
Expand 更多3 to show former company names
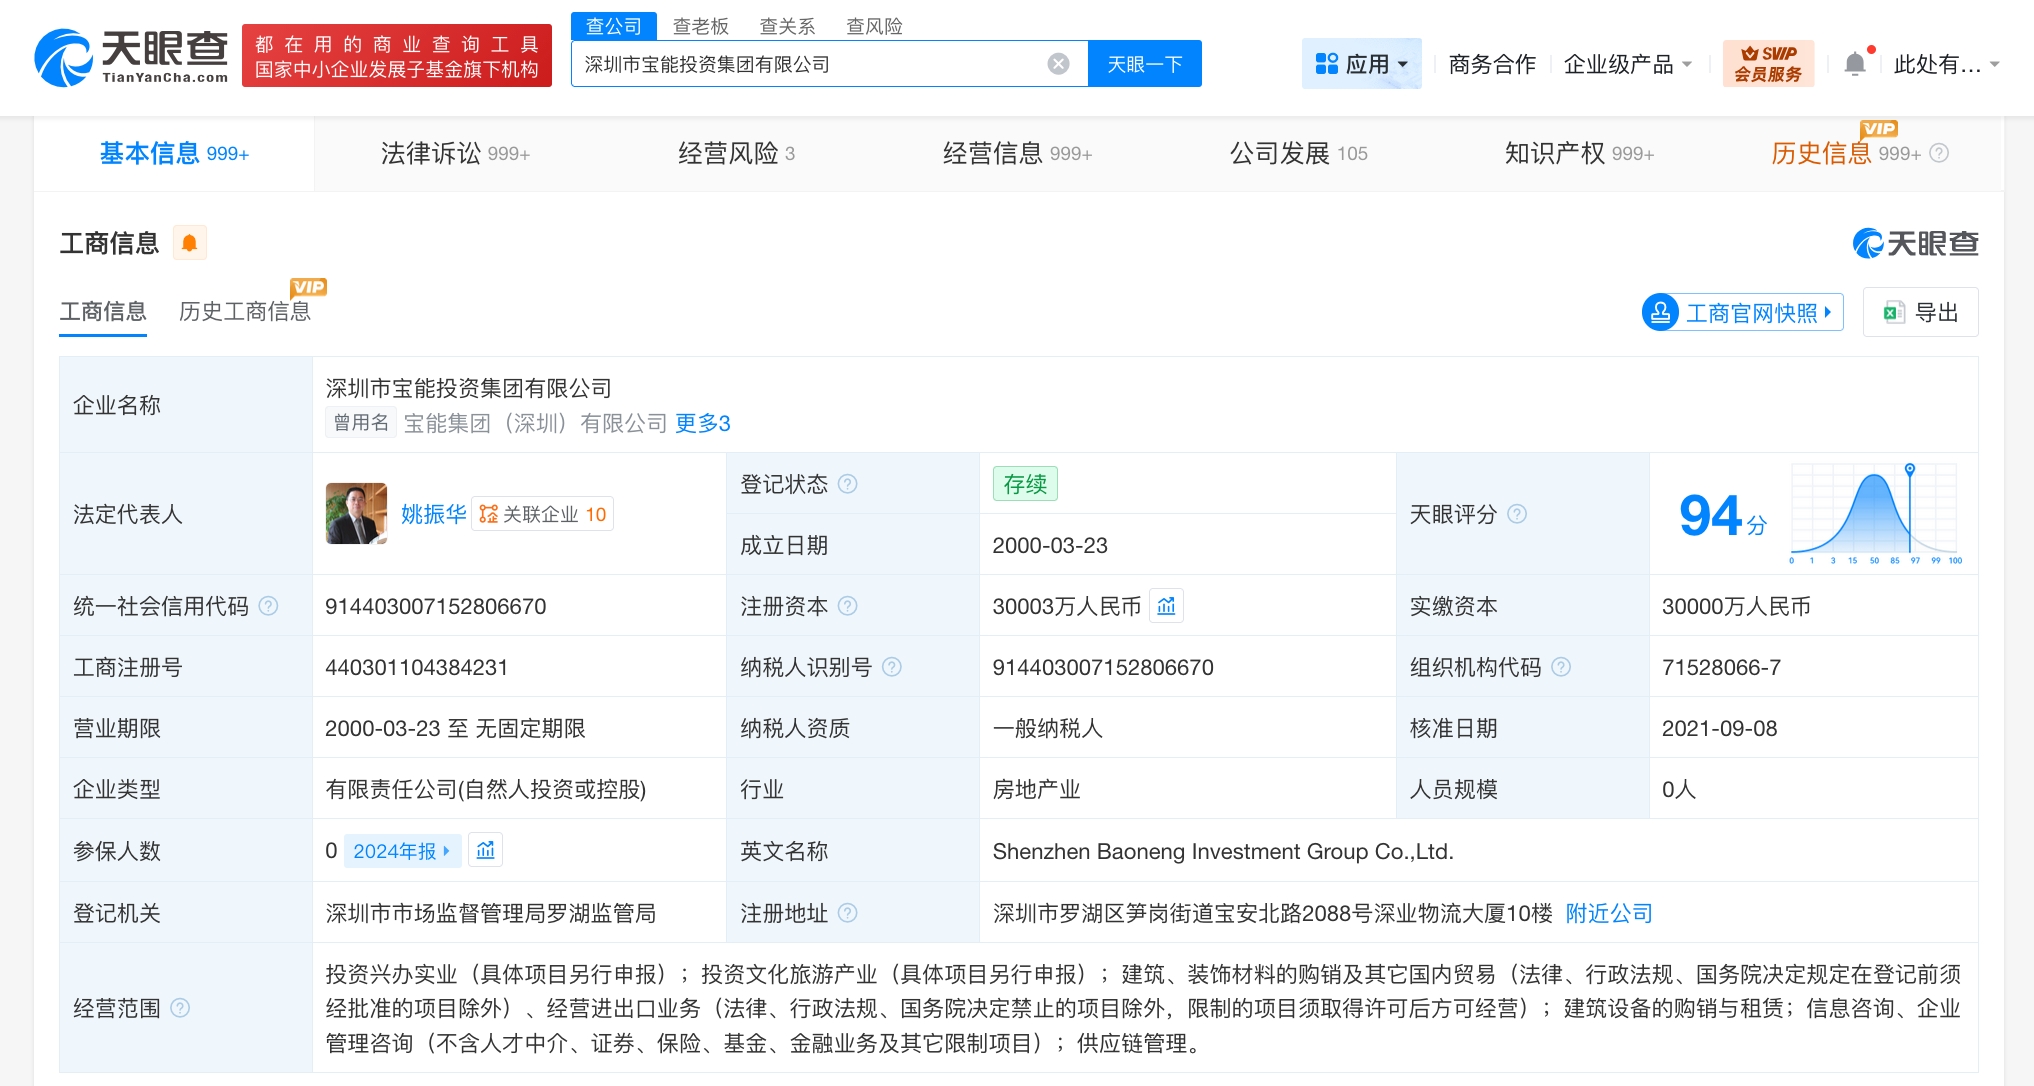coord(703,423)
